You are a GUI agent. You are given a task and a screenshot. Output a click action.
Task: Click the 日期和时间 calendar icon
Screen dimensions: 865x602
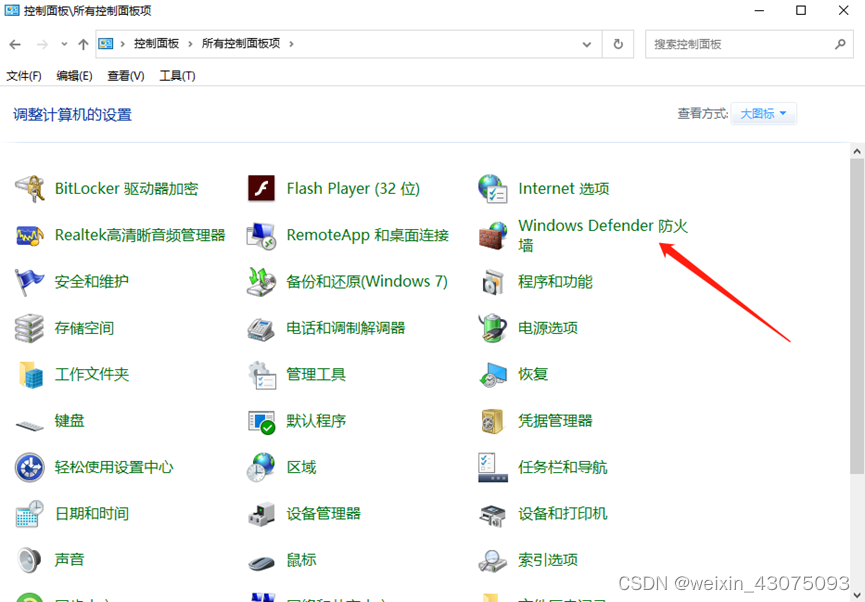29,514
